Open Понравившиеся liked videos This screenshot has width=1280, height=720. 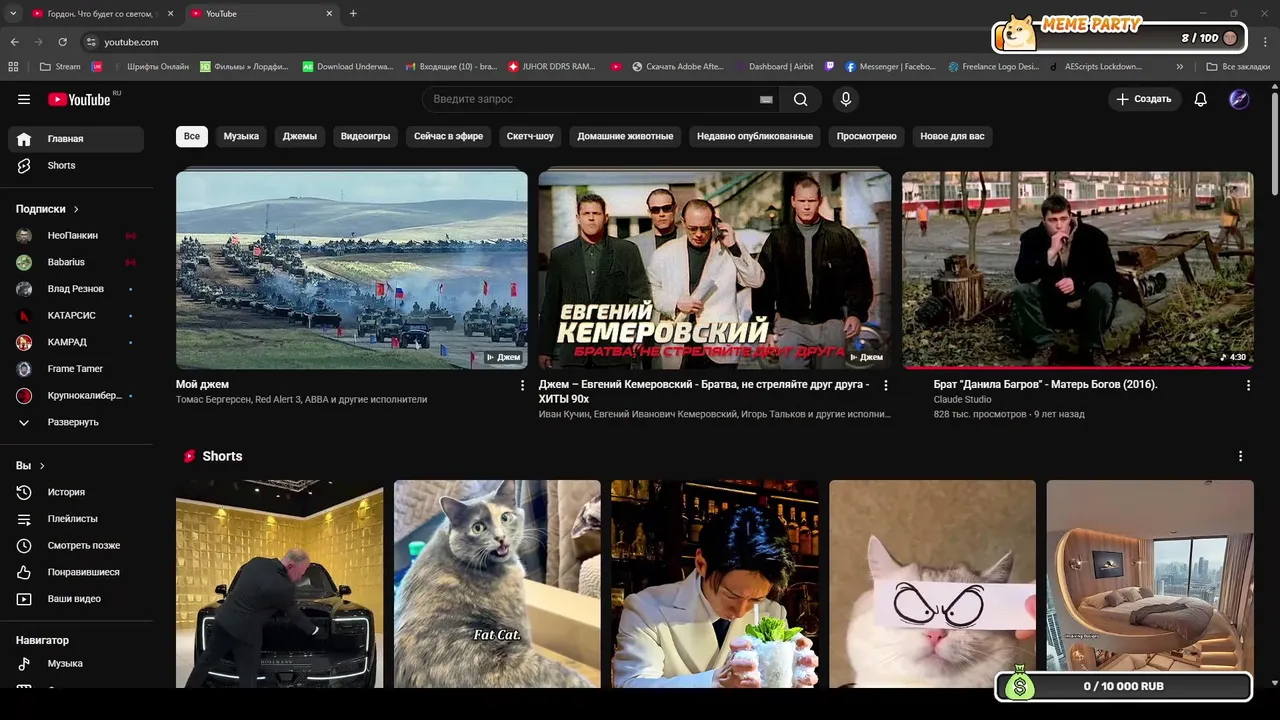click(76, 572)
